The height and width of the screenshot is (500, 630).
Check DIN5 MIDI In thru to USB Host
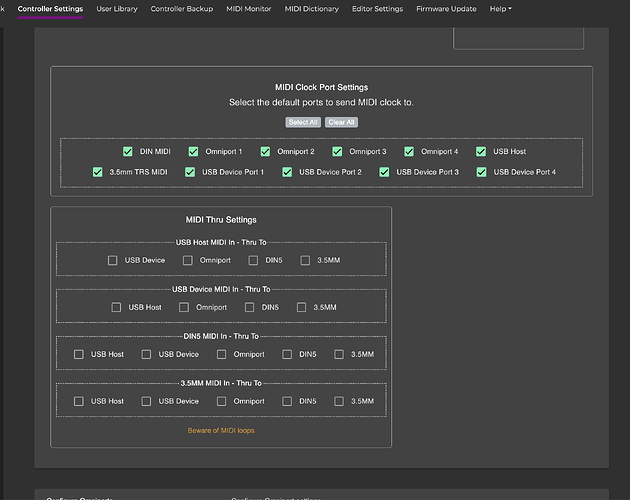[x=79, y=354]
